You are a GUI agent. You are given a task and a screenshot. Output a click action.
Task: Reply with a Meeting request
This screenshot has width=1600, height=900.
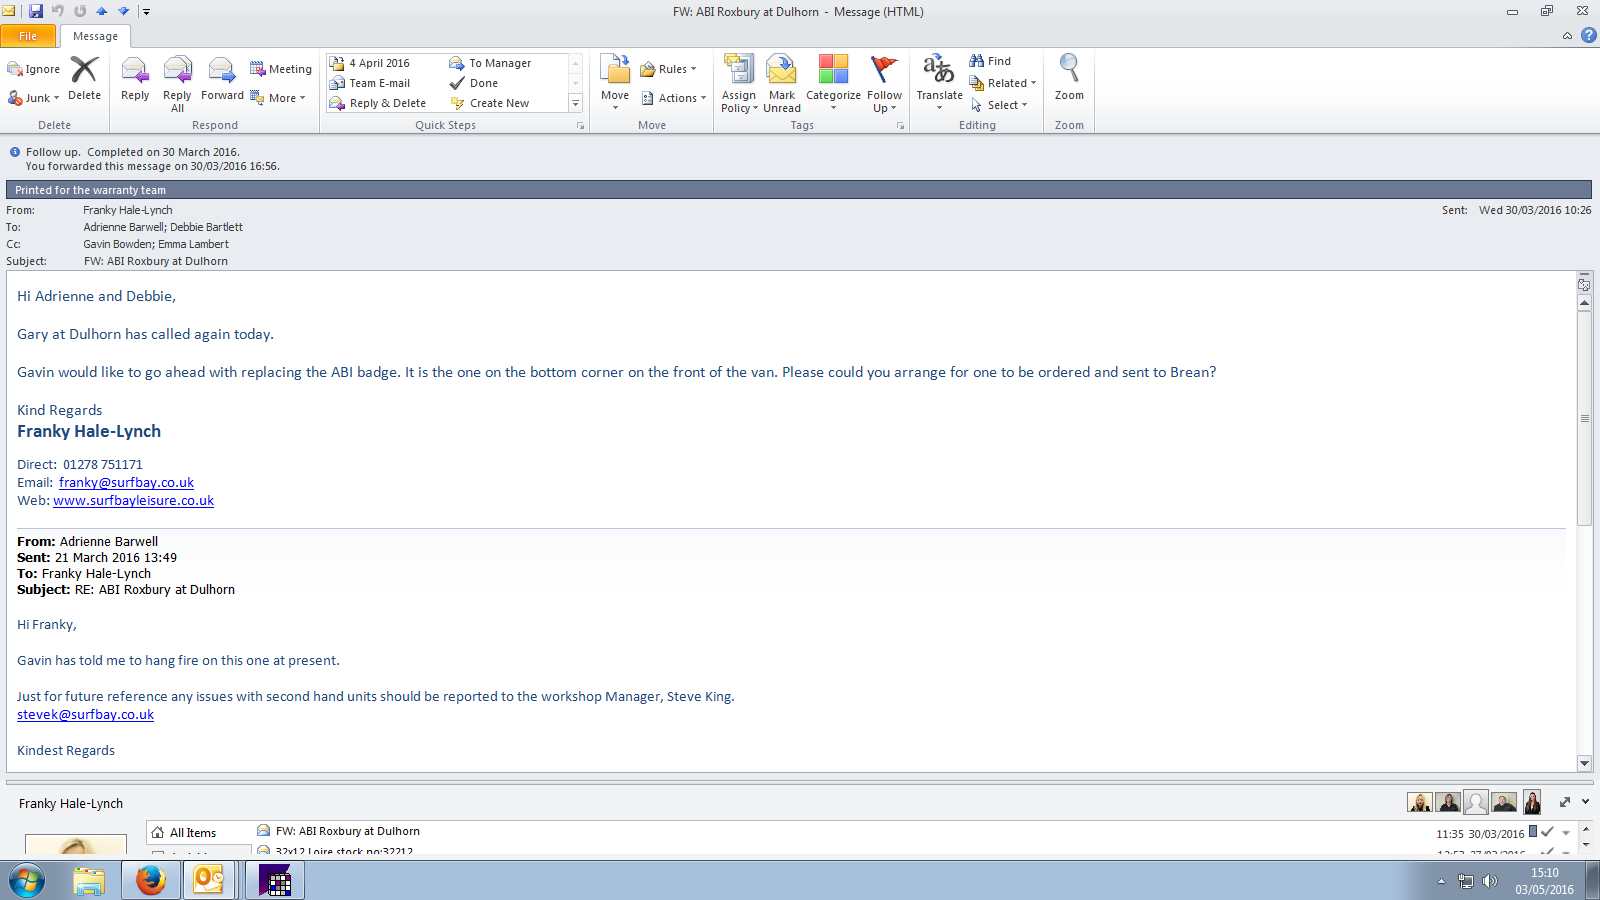[x=281, y=69]
